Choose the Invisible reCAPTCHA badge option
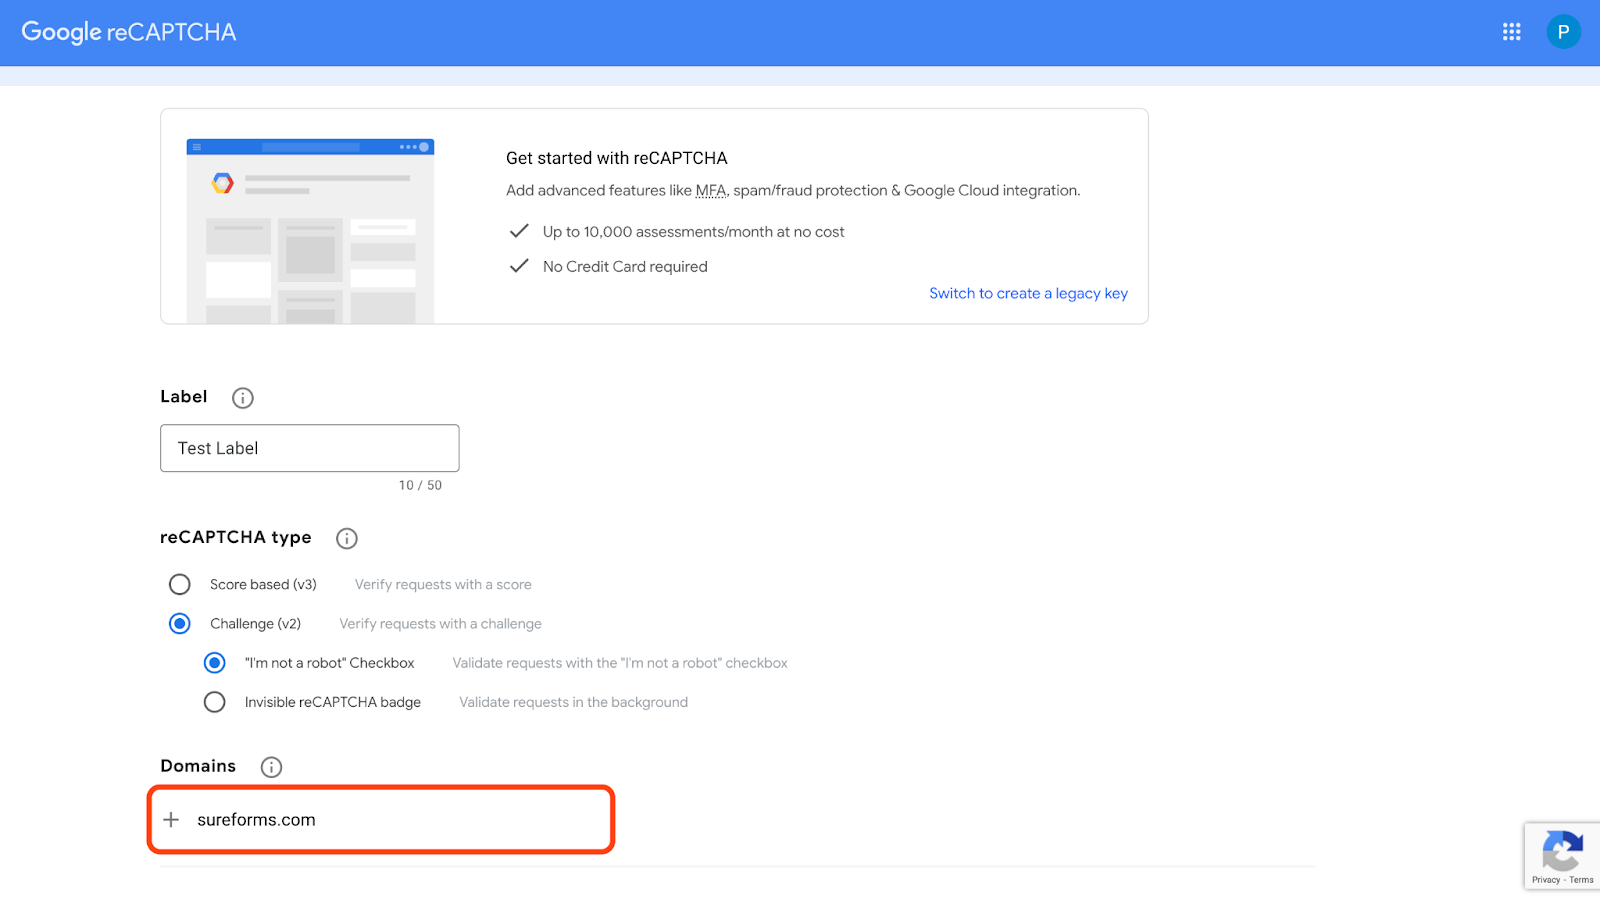The image size is (1600, 900). pyautogui.click(x=214, y=701)
